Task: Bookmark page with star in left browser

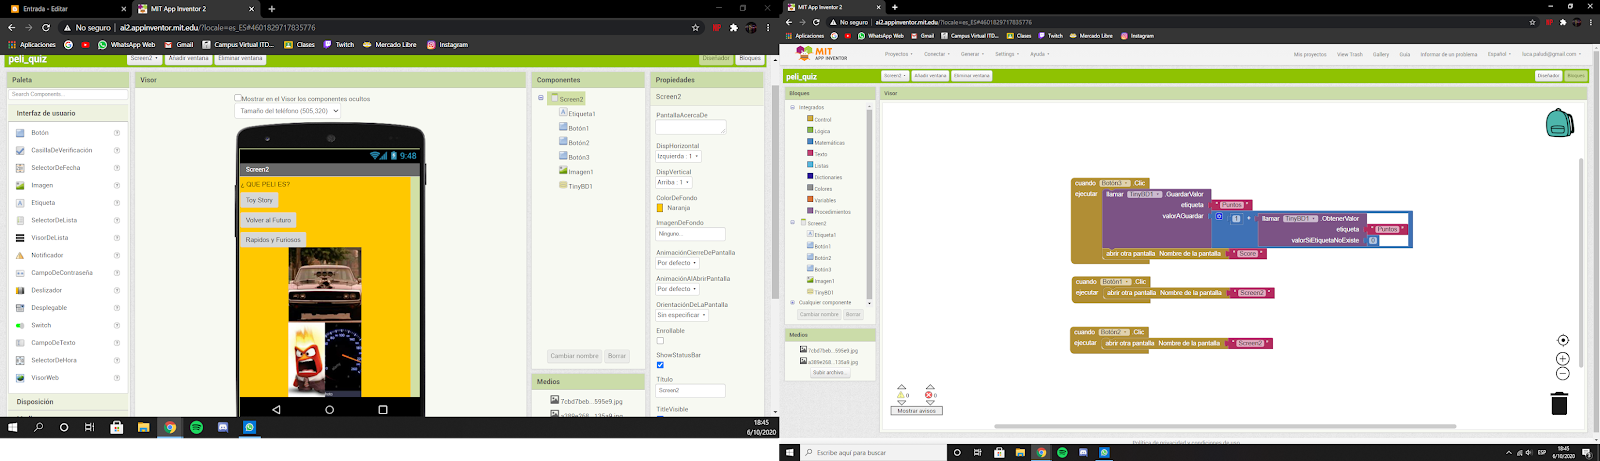Action: coord(696,28)
